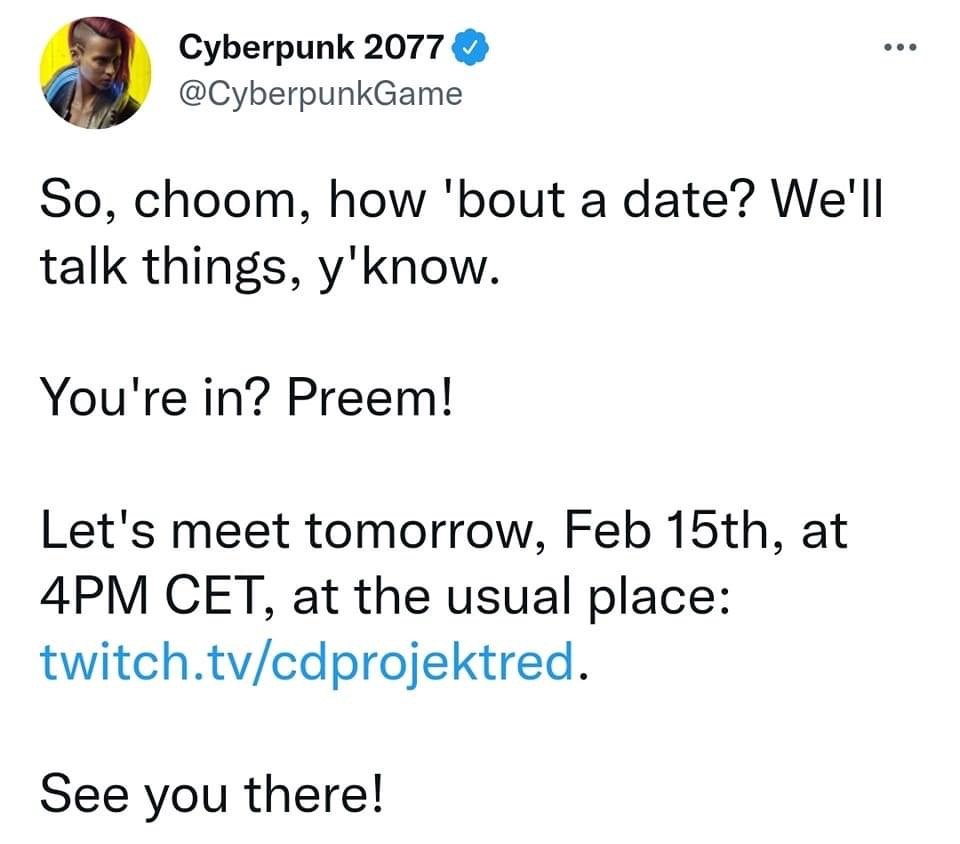The height and width of the screenshot is (844, 960).
Task: Click the text "talk things, y'know."
Action: click(270, 267)
